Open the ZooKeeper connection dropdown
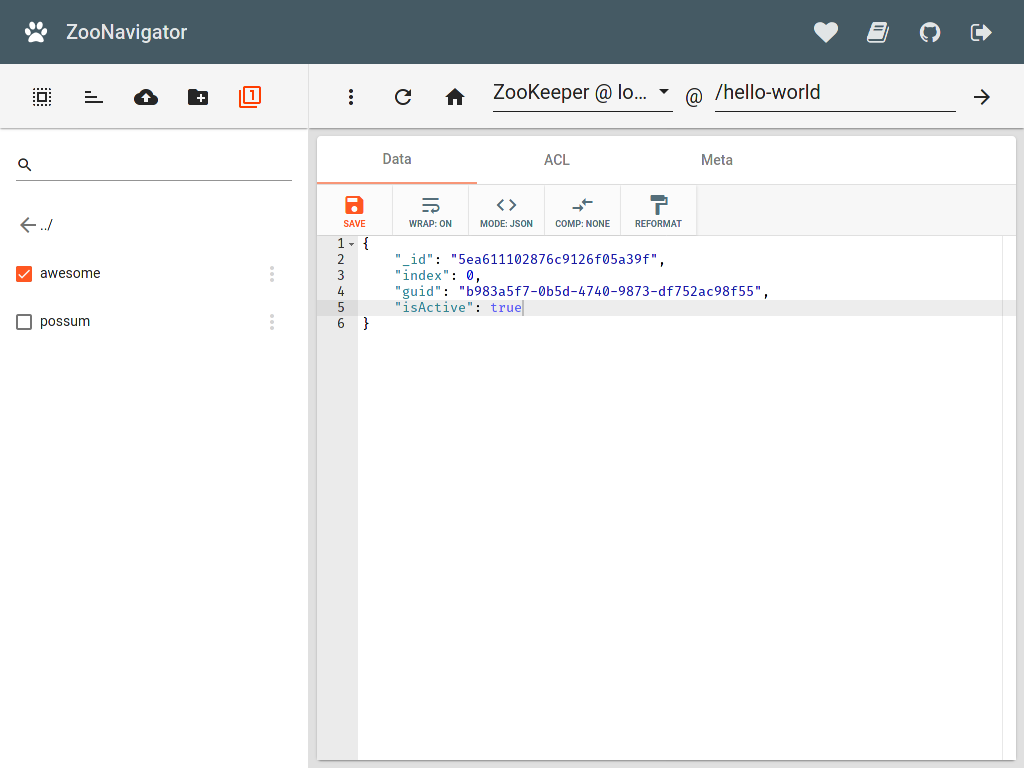Screen dimensions: 1024x768 [x=582, y=92]
